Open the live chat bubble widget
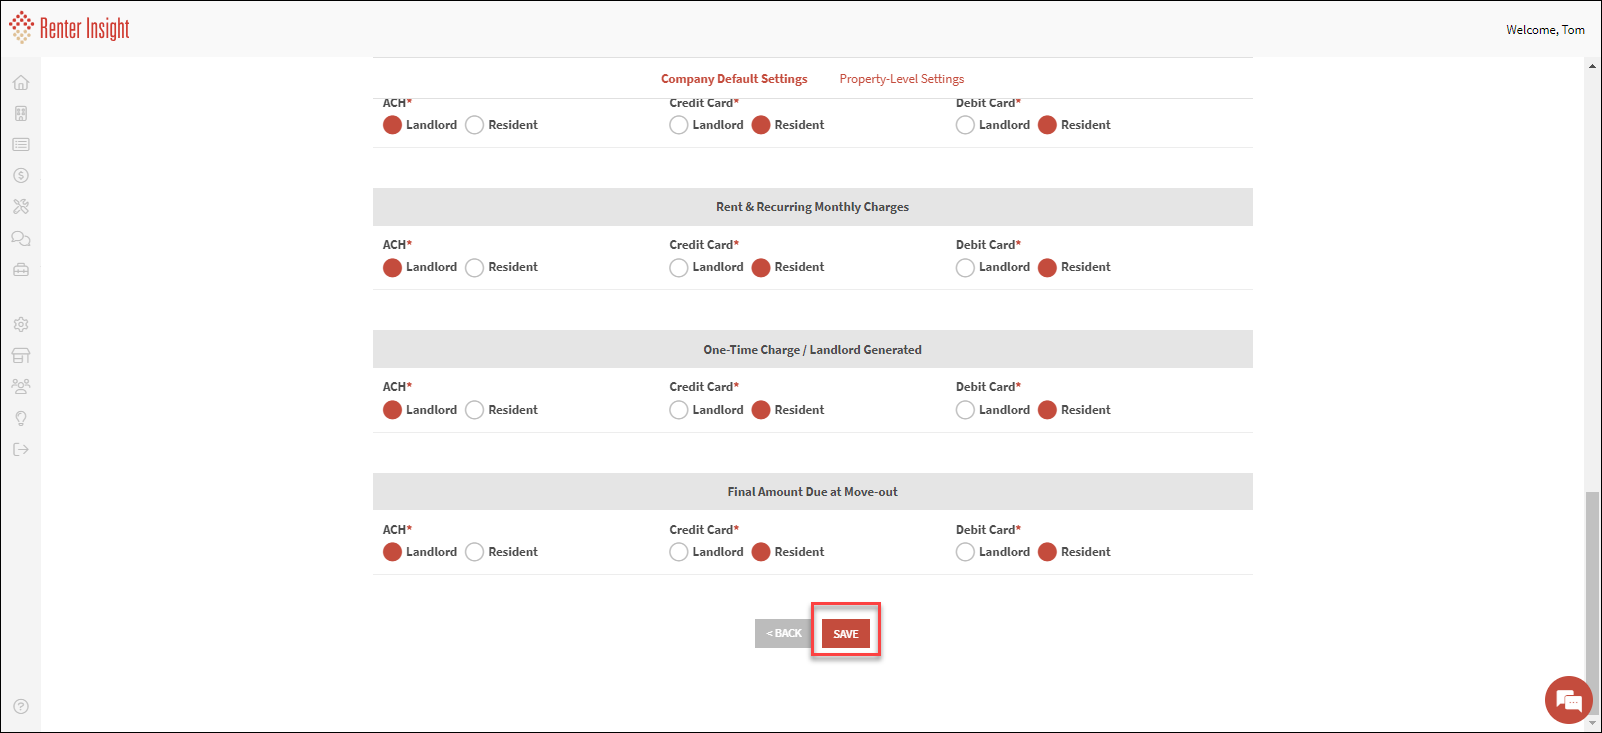Viewport: 1602px width, 733px height. pyautogui.click(x=1568, y=700)
